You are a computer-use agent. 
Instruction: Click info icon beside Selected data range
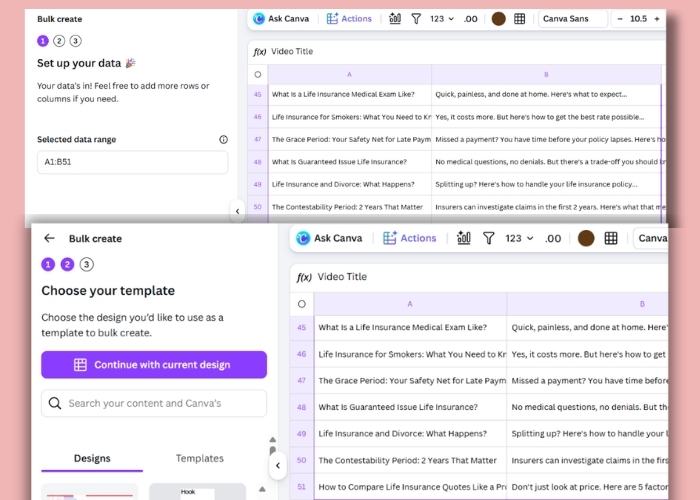[x=223, y=140]
